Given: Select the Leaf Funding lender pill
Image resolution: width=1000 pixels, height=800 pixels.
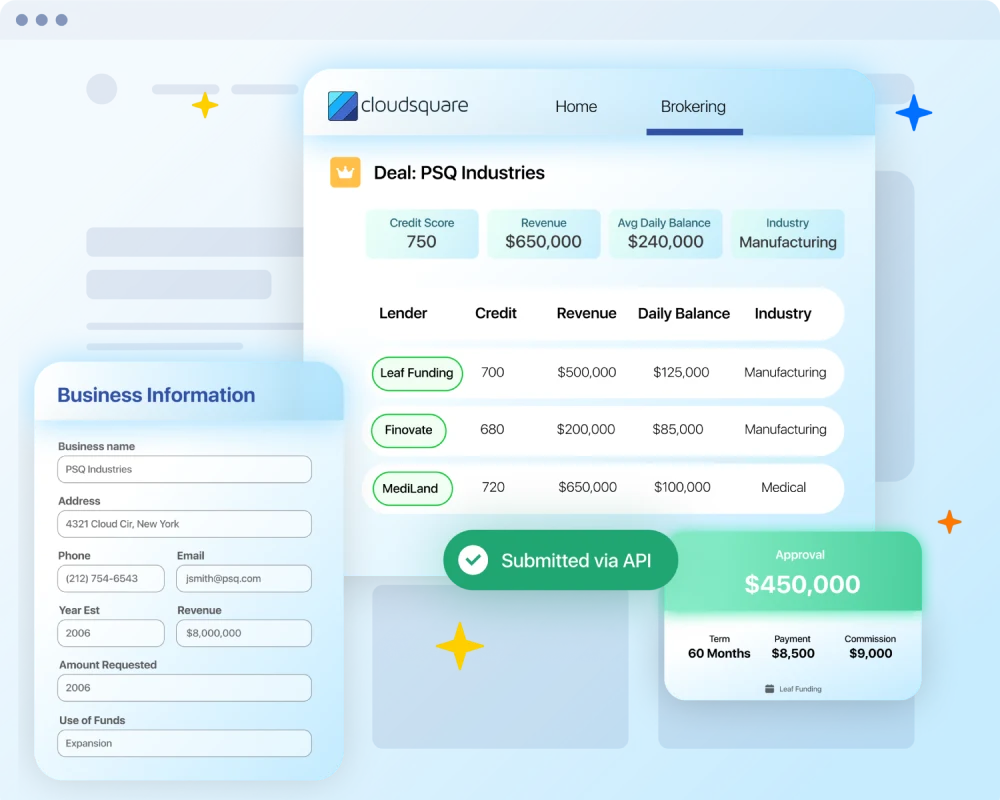Looking at the screenshot, I should coord(417,373).
